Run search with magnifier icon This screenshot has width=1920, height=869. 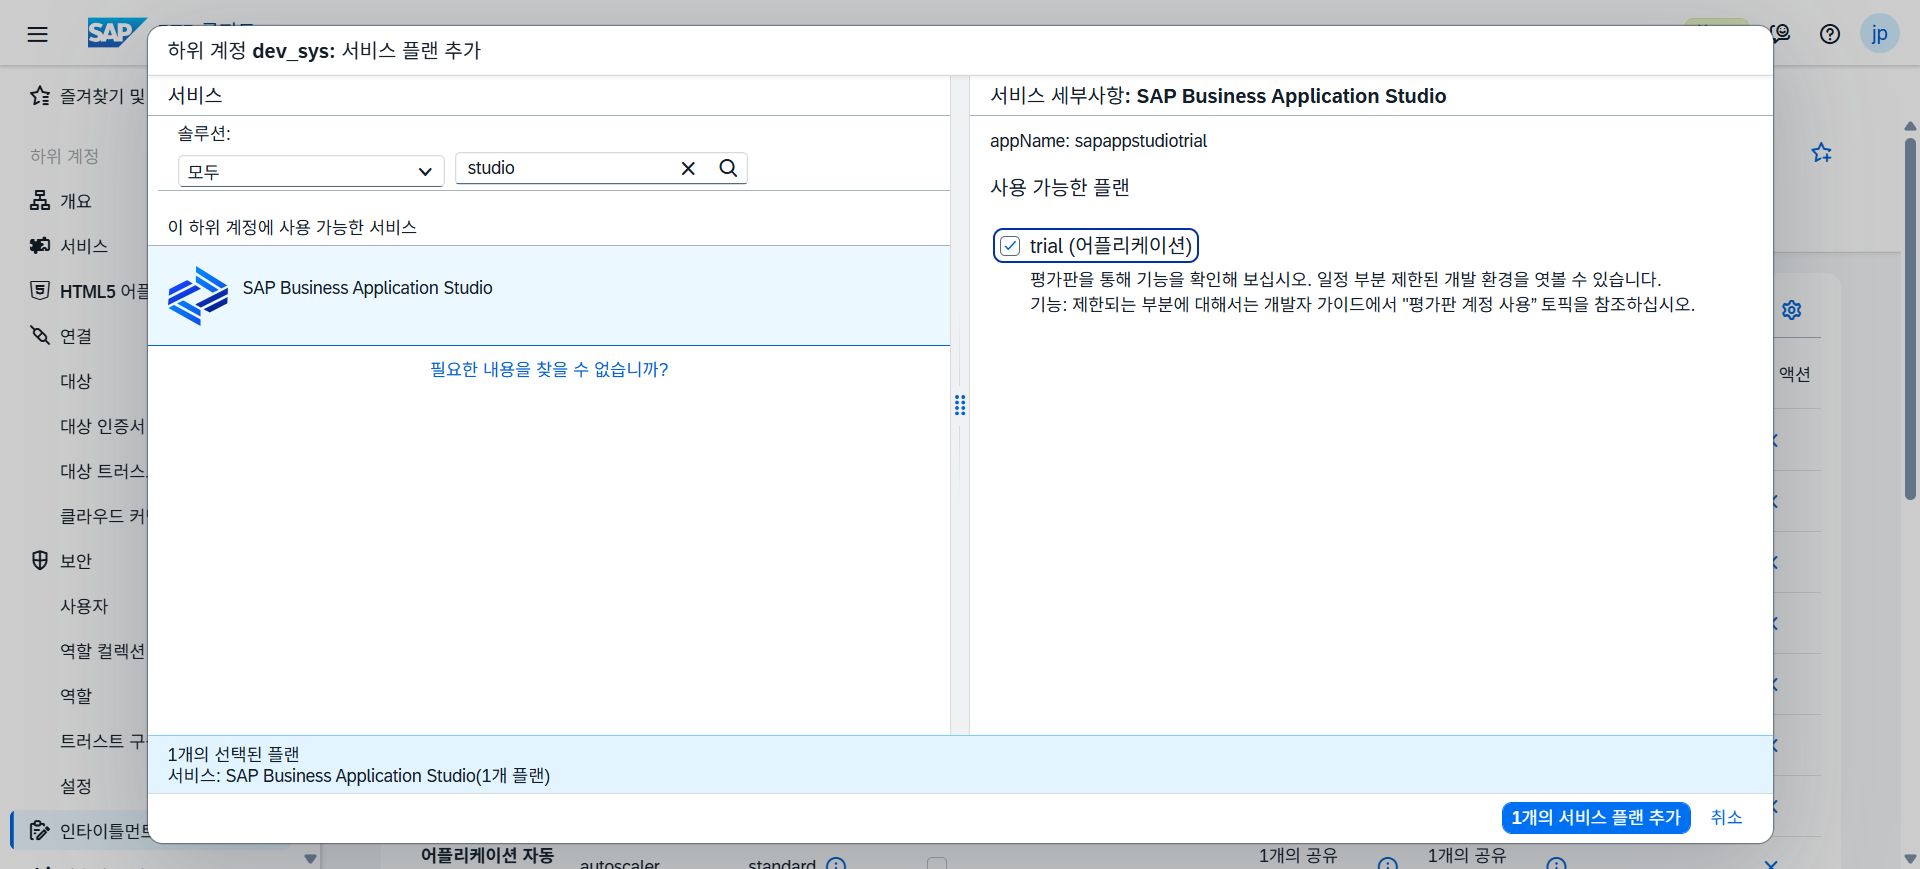[x=728, y=168]
